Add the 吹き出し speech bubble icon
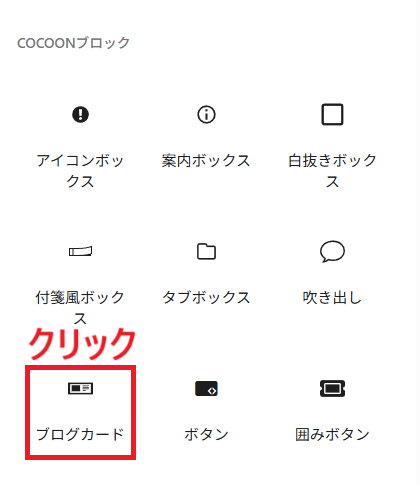 pos(332,251)
